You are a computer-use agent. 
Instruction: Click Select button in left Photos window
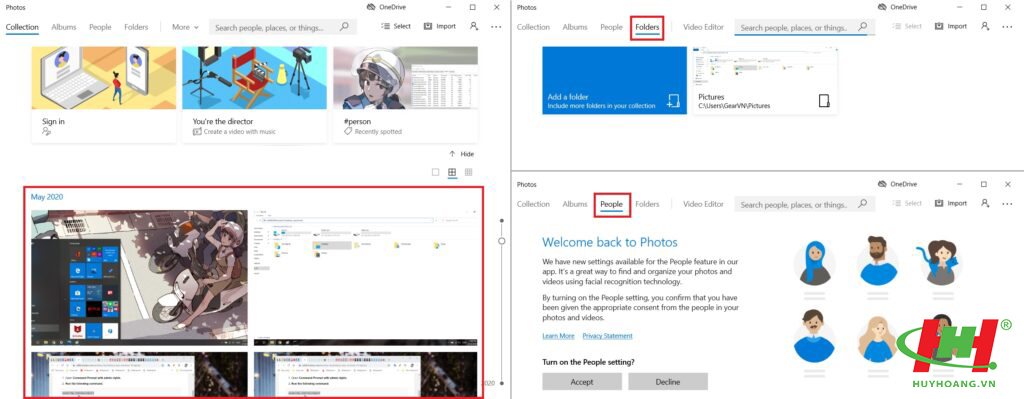[396, 26]
